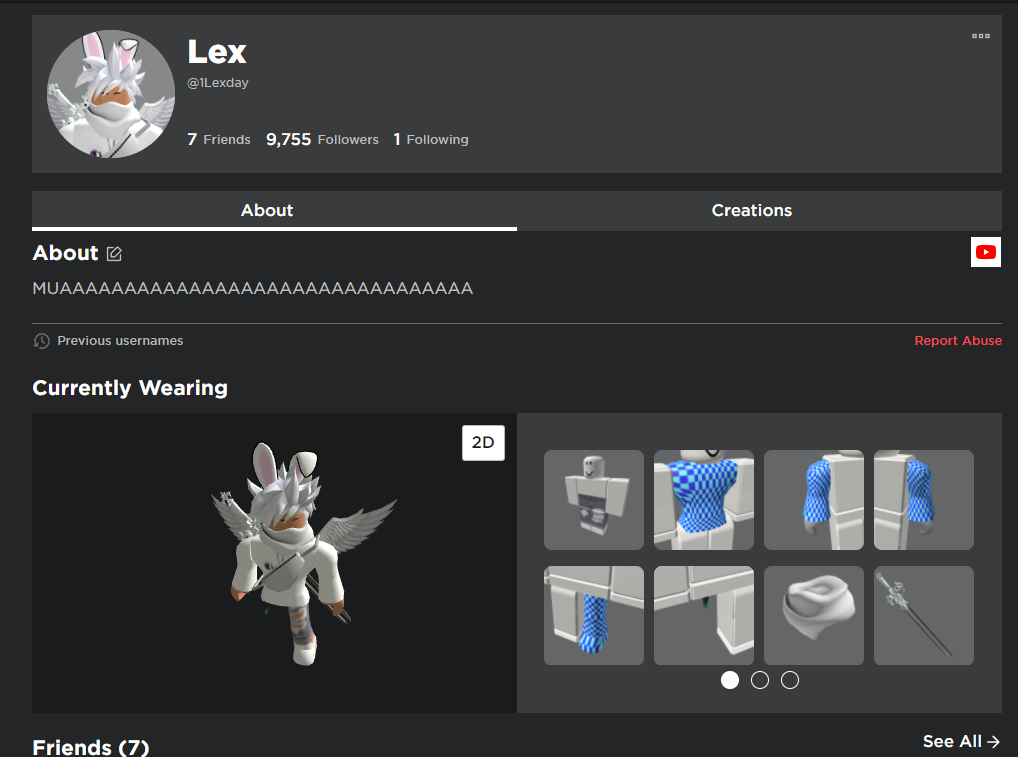Click the 3D avatar preview character
Image resolution: width=1018 pixels, height=757 pixels.
click(302, 555)
